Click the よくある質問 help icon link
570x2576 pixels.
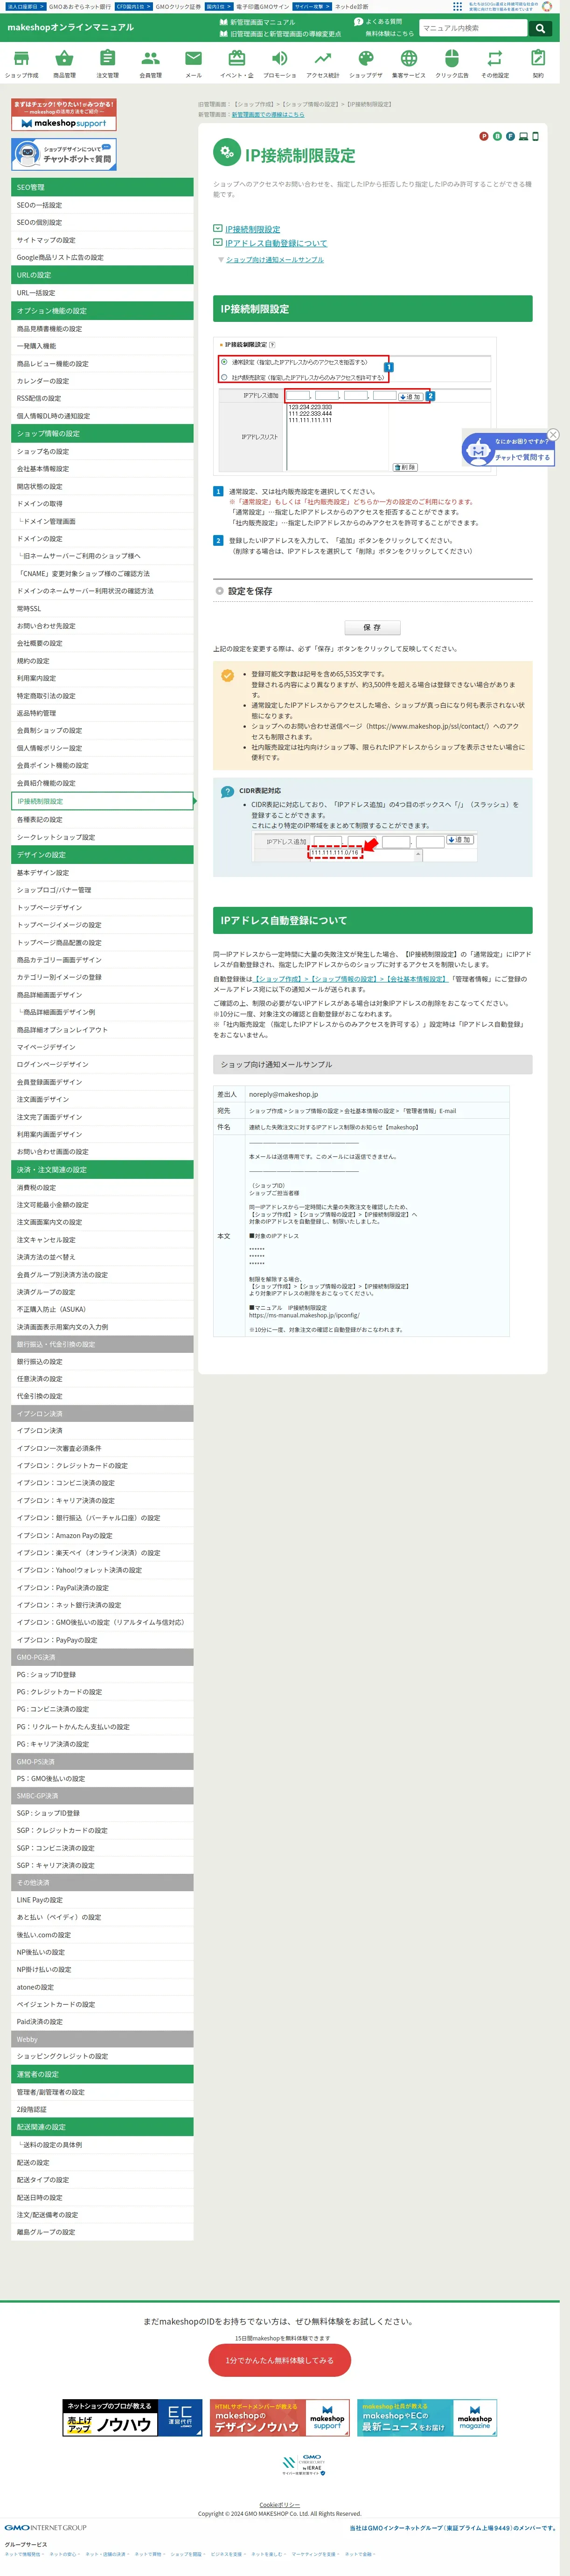(378, 21)
